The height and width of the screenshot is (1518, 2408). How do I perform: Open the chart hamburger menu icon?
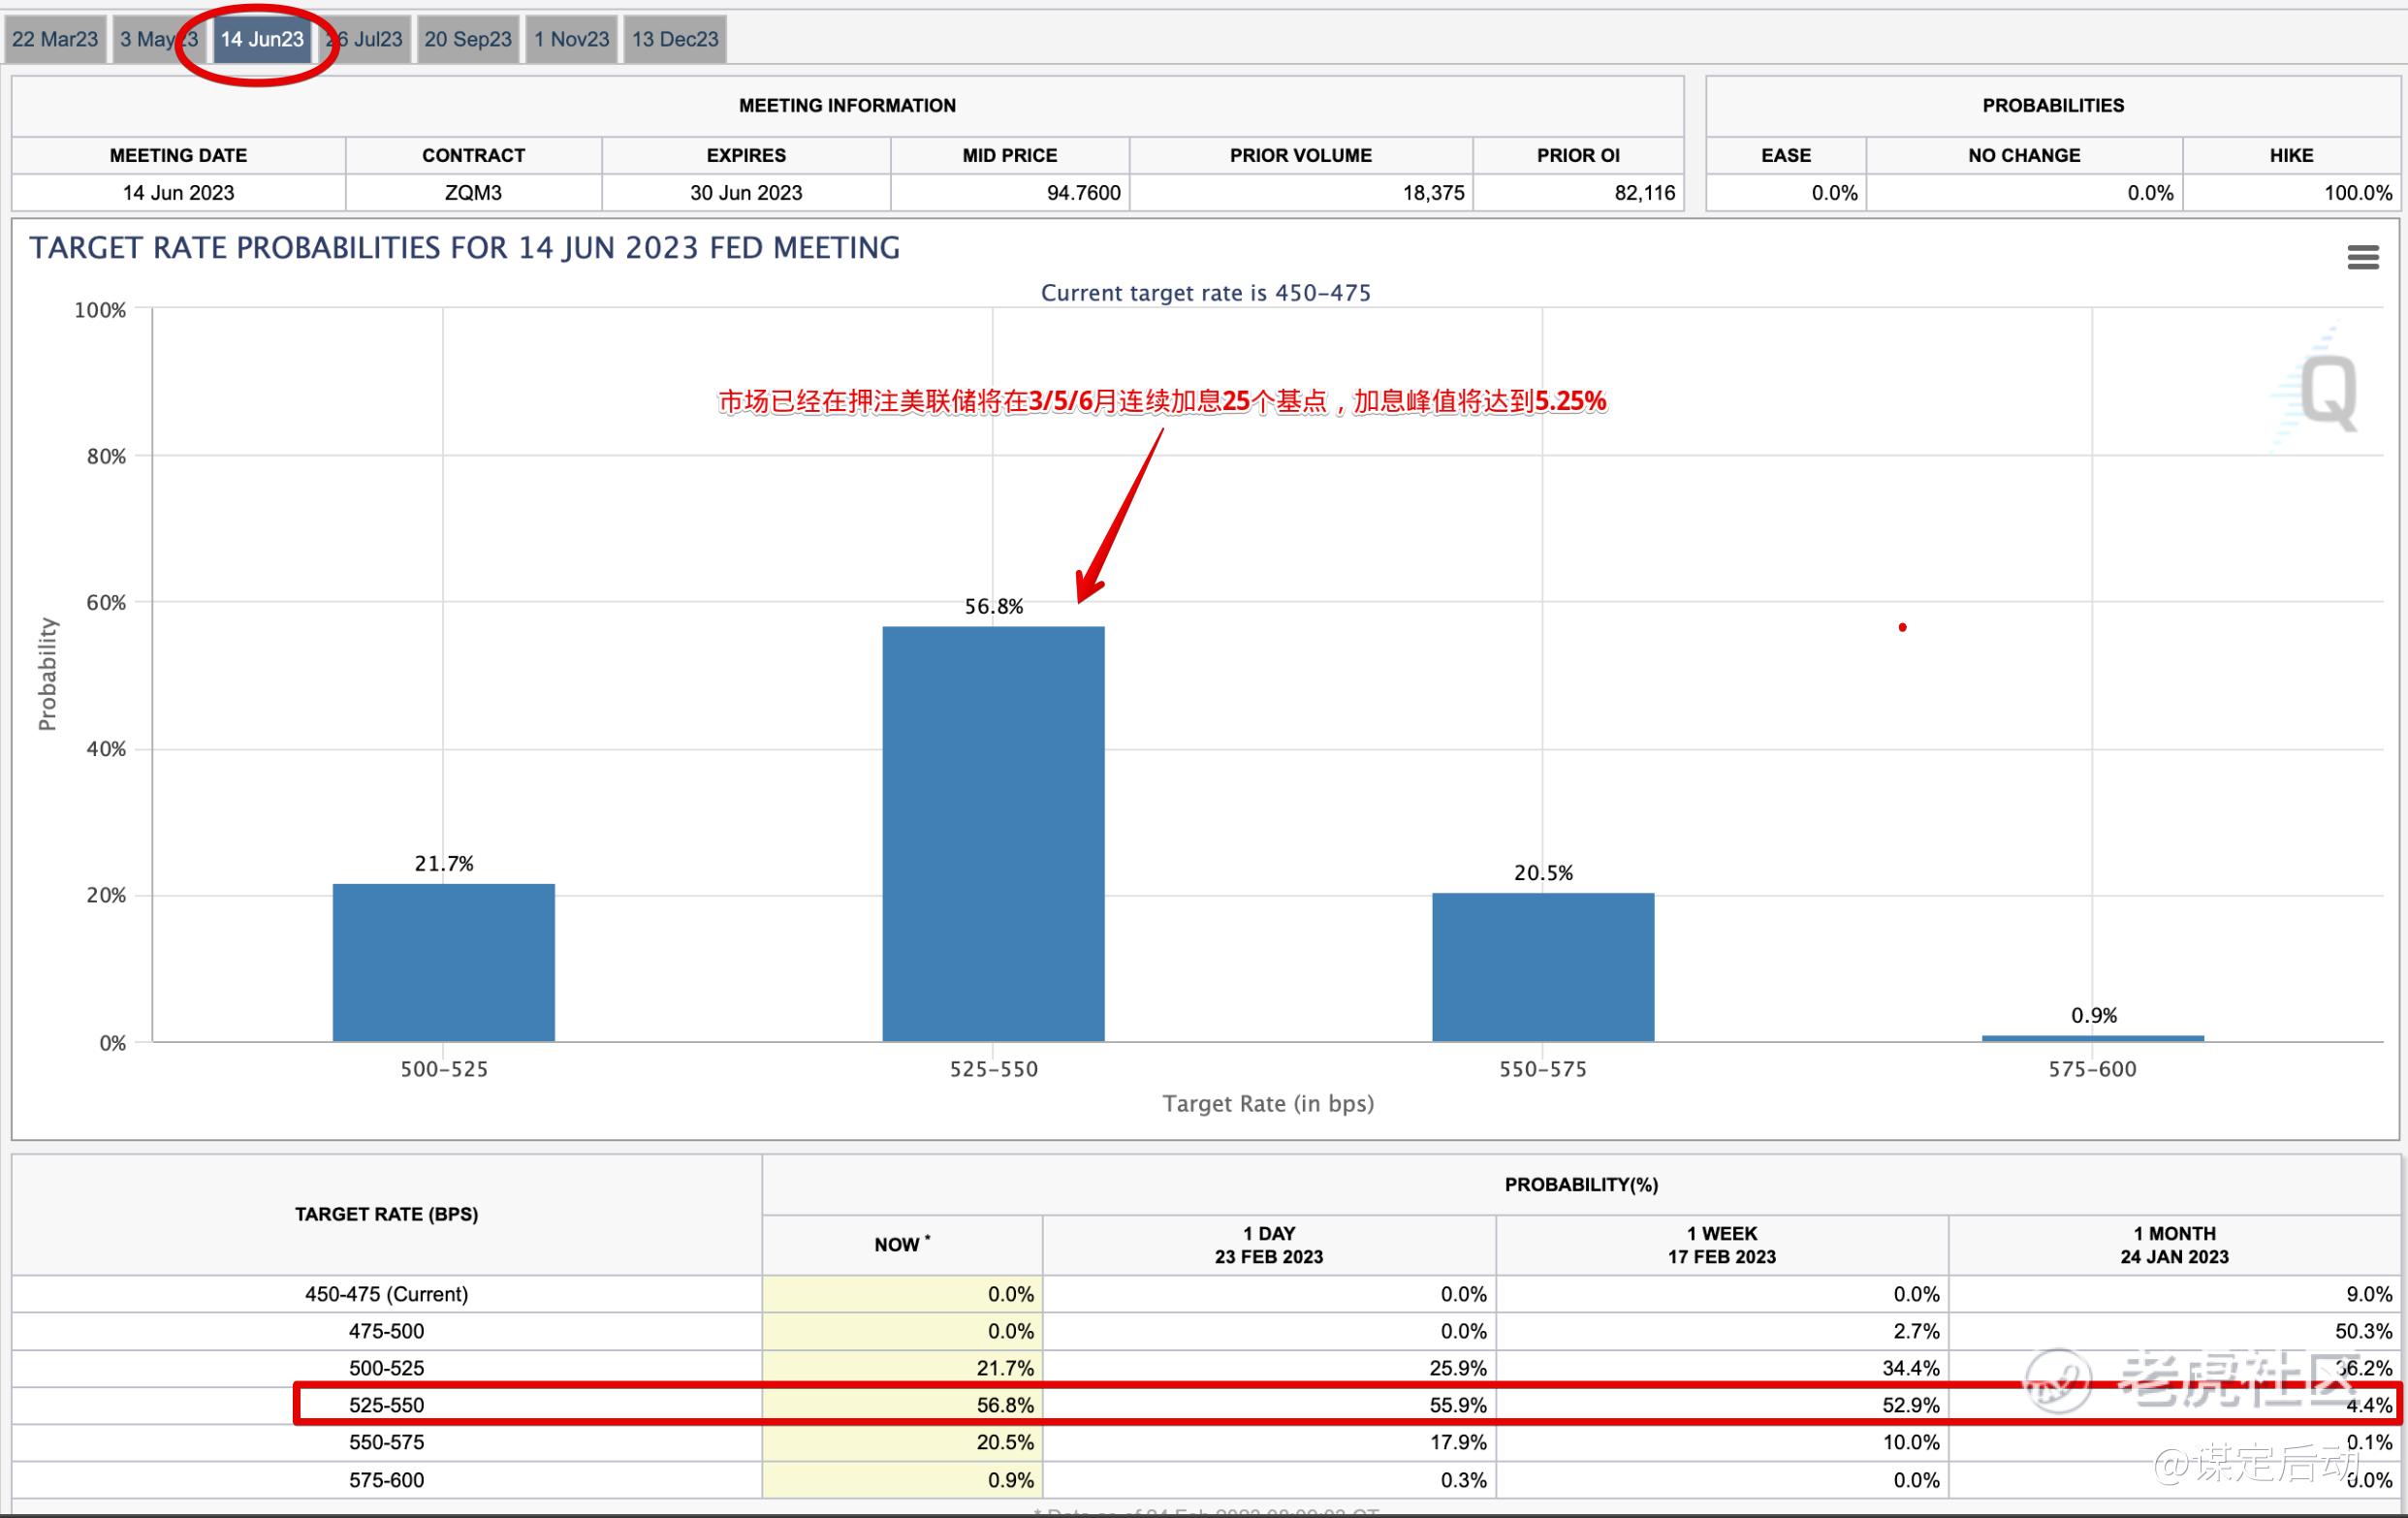click(x=2362, y=258)
